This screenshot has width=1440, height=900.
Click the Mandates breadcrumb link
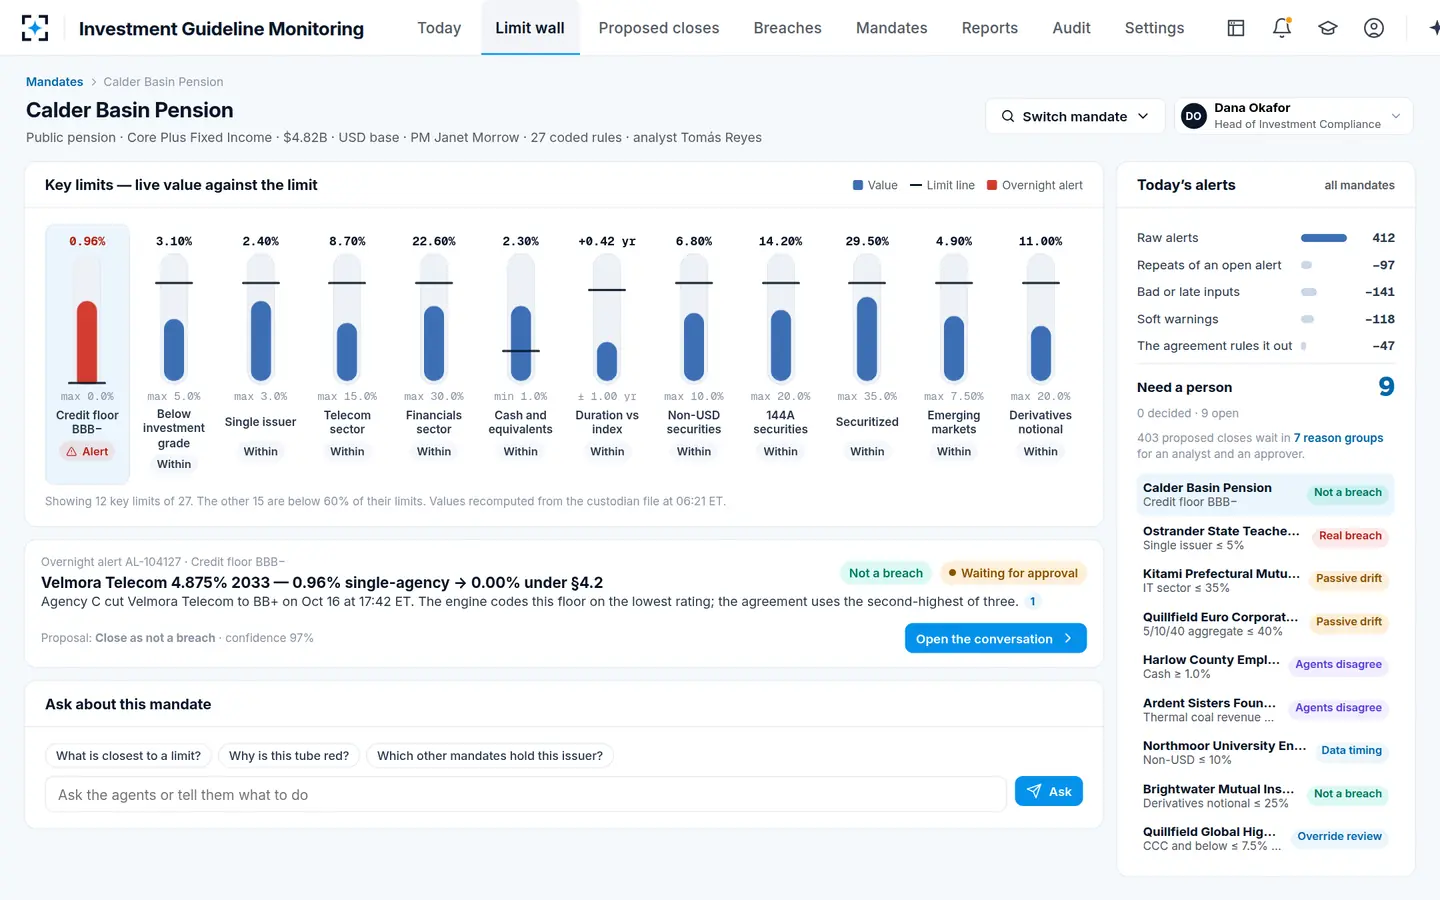coord(55,82)
